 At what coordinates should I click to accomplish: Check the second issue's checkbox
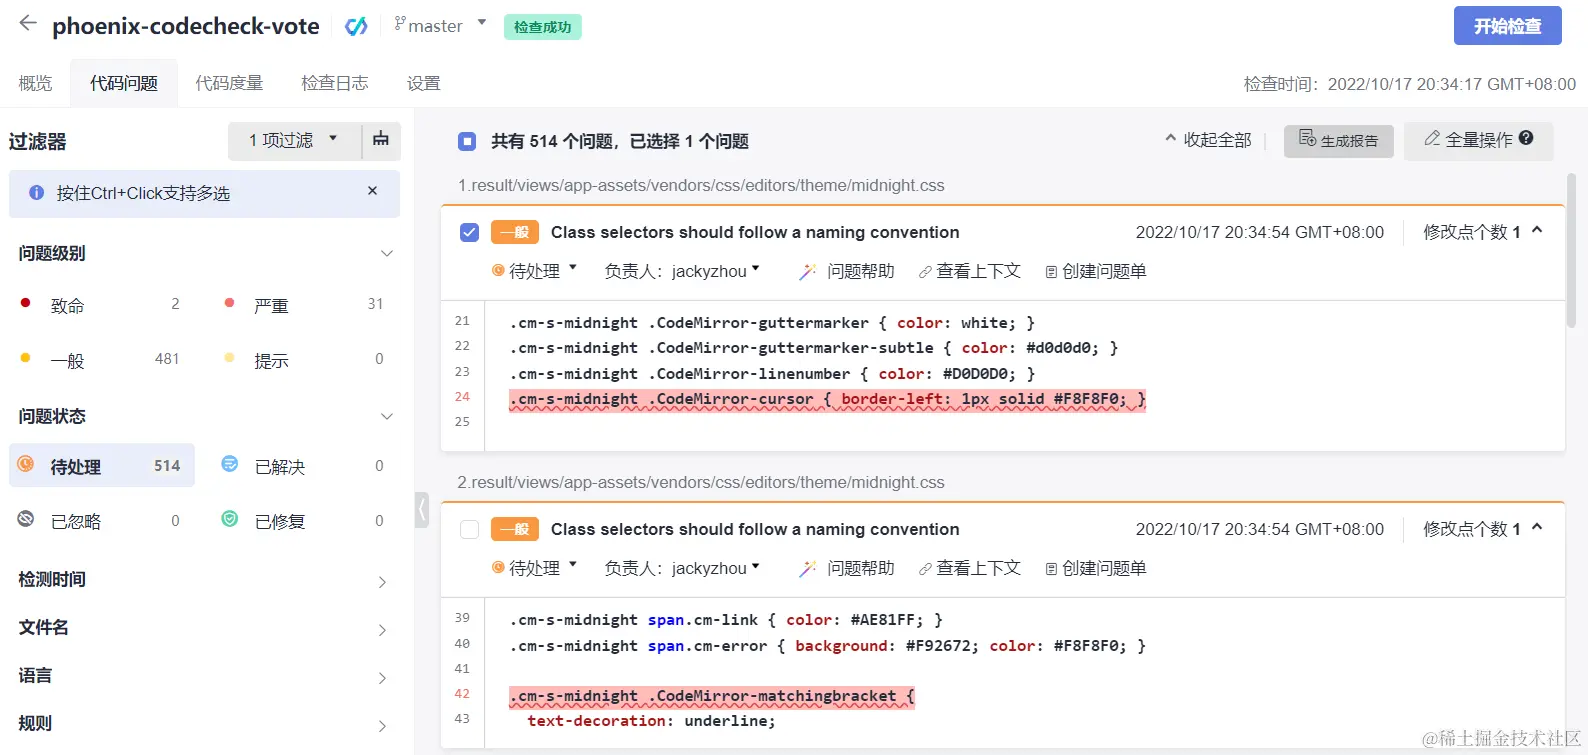coord(469,529)
